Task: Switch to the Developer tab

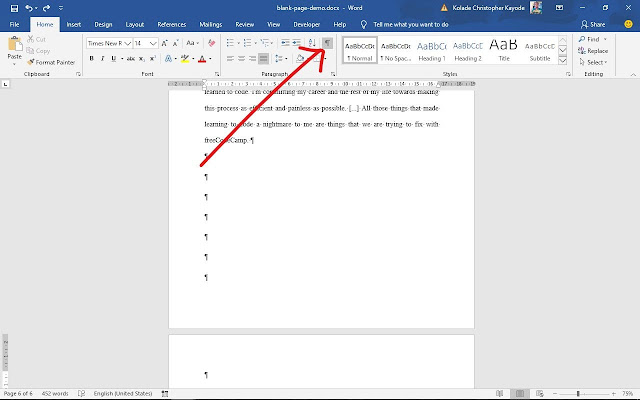Action: pyautogui.click(x=307, y=24)
